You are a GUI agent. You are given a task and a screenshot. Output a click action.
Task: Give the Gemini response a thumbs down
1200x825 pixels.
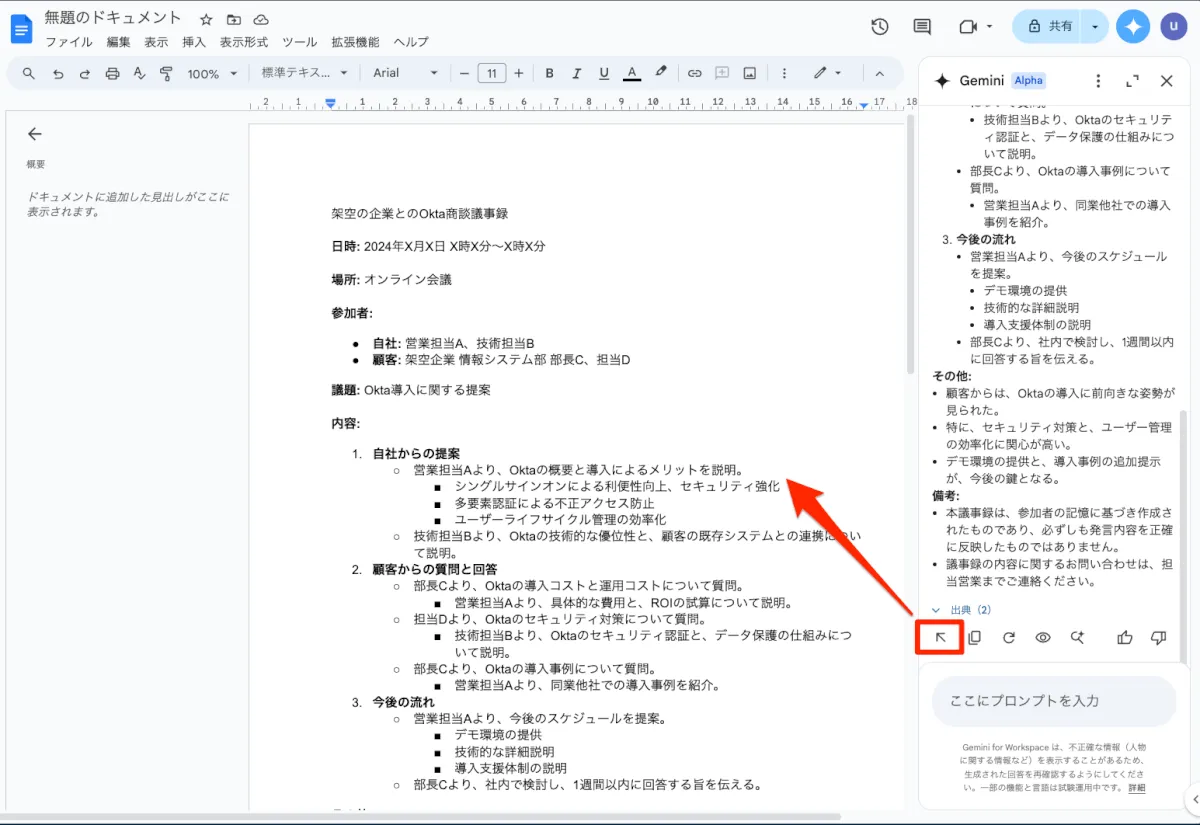[x=1159, y=638]
